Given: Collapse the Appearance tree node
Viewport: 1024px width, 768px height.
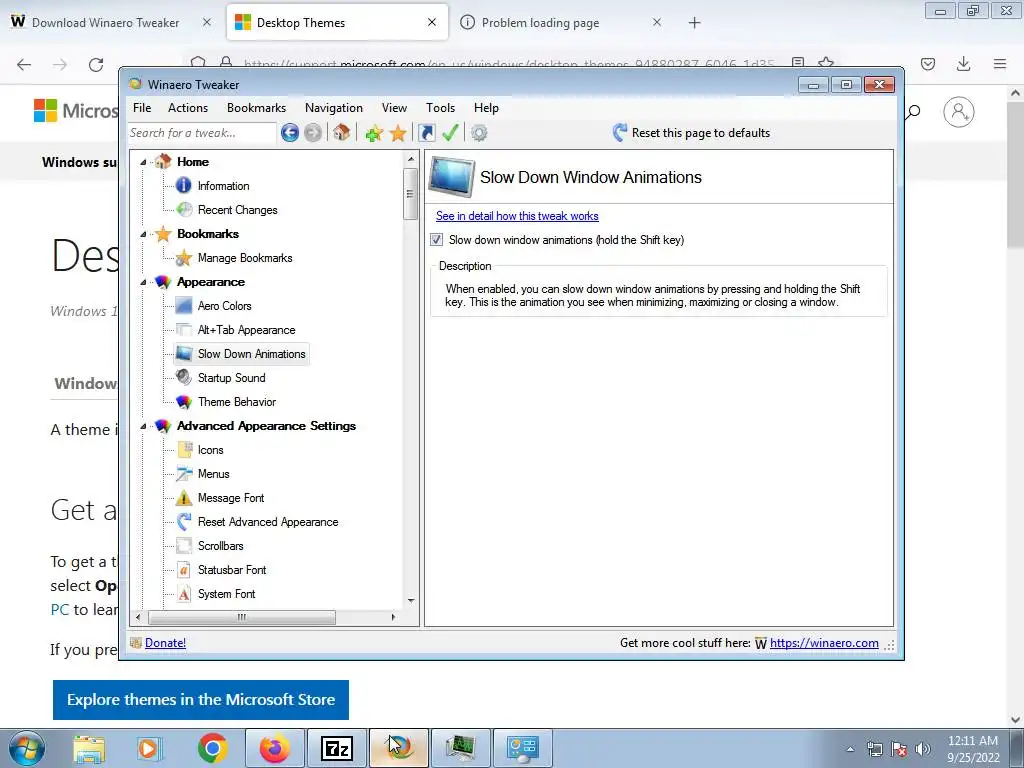Looking at the screenshot, I should tap(143, 282).
